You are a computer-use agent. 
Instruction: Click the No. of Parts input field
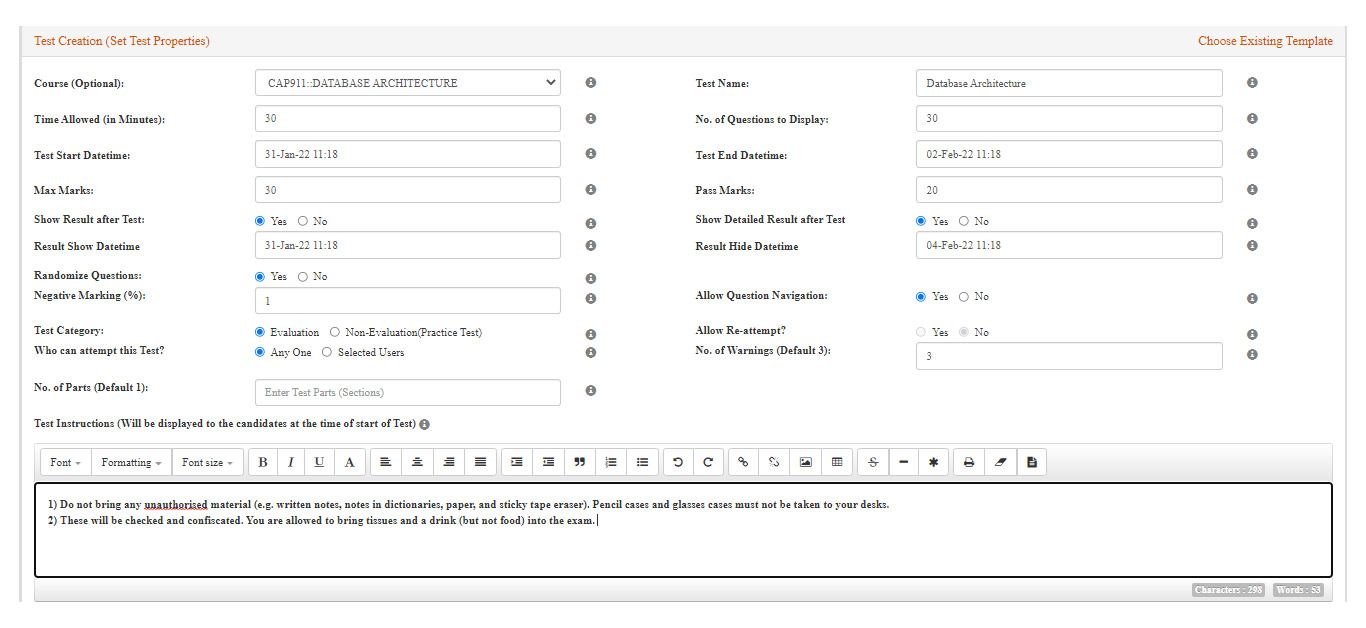pyautogui.click(x=408, y=392)
